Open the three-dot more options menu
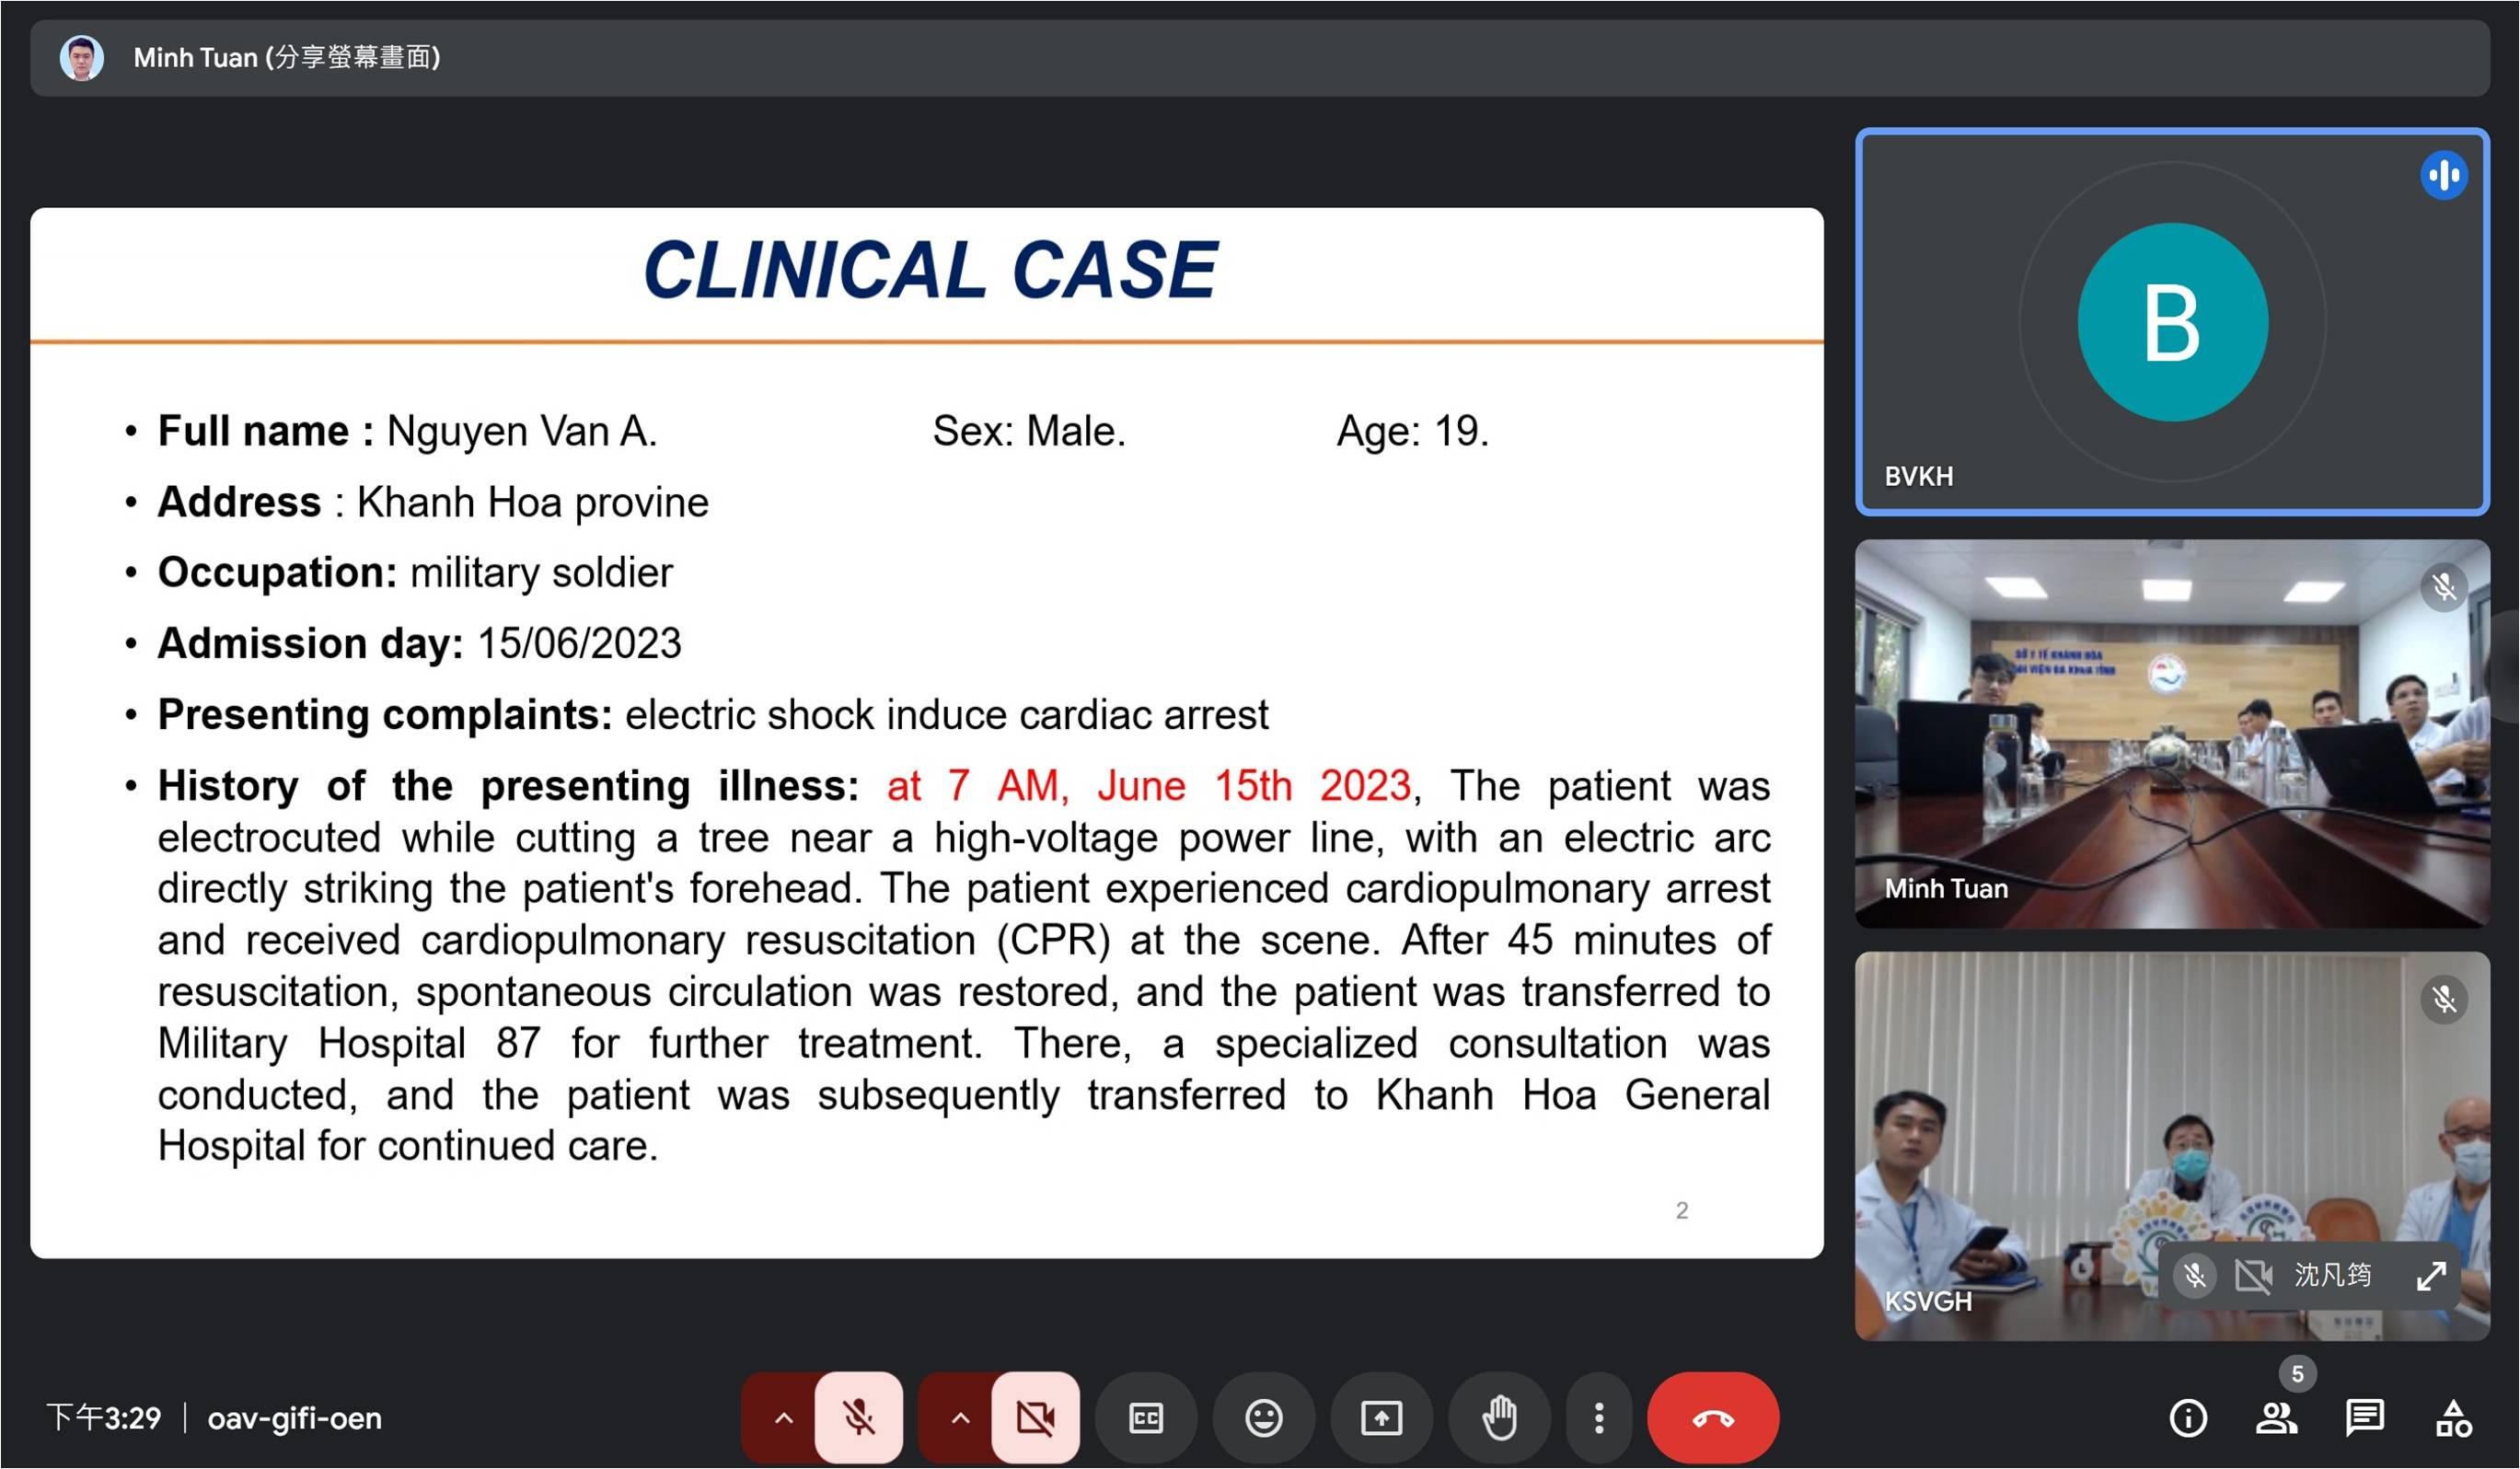This screenshot has width=2520, height=1469. (1599, 1417)
